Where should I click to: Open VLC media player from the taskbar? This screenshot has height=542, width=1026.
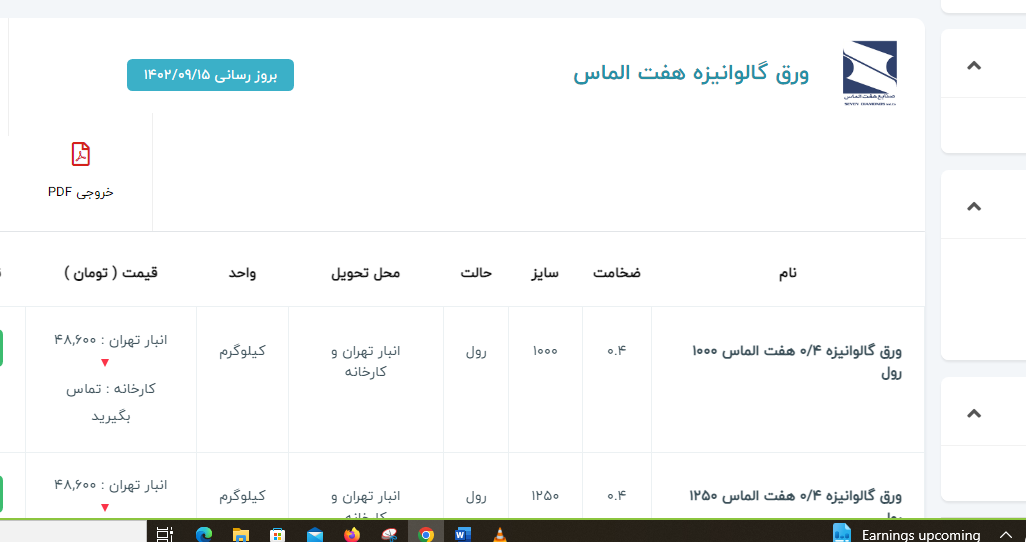click(499, 534)
